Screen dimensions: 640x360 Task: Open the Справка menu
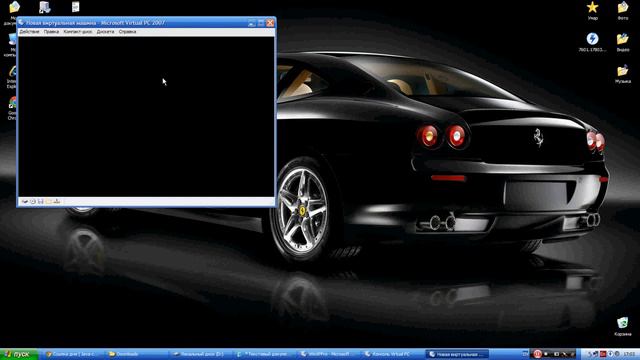pos(127,31)
